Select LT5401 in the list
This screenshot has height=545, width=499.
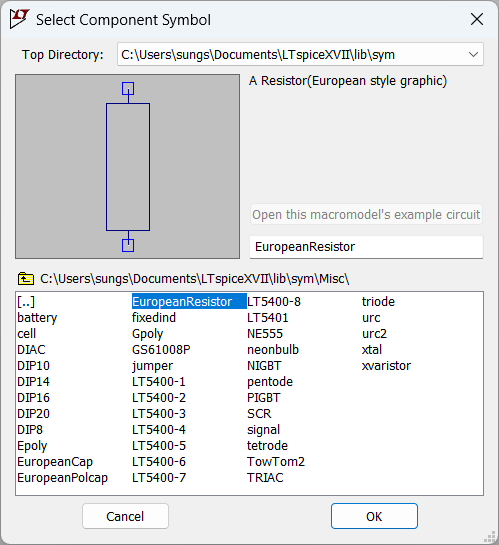pyautogui.click(x=268, y=318)
